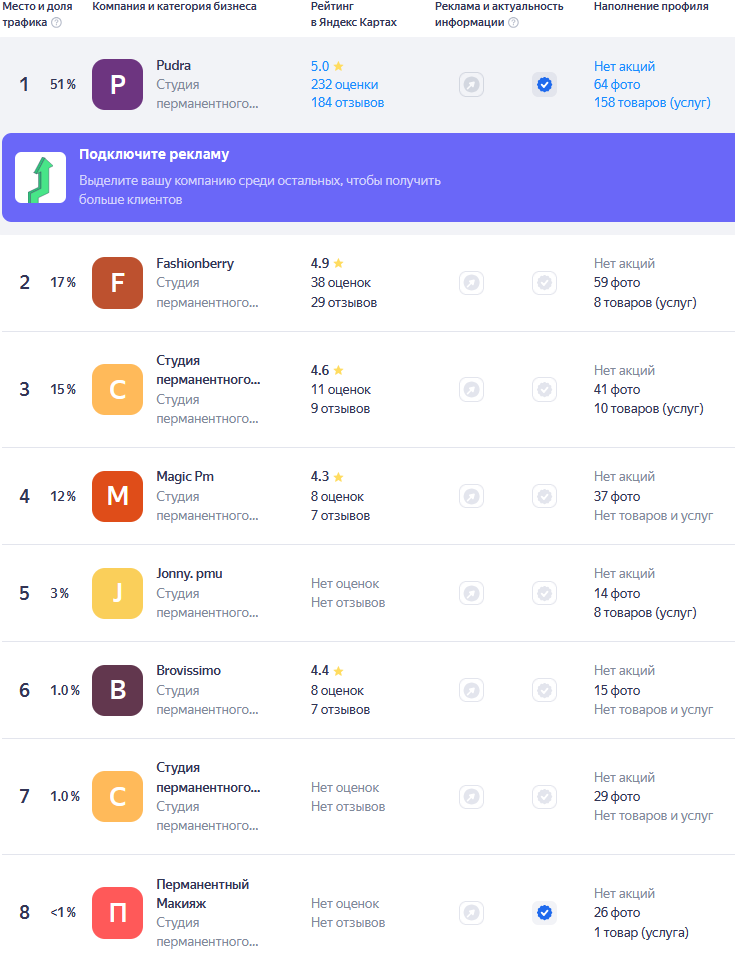Click the '37 фото' text for Magic Pm
Image resolution: width=735 pixels, height=965 pixels.
pyautogui.click(x=617, y=496)
